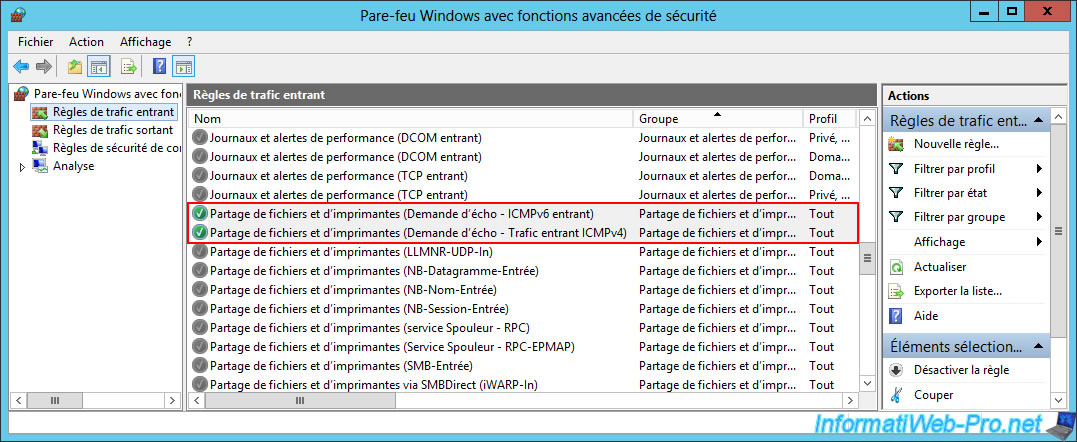Click Nouvelle règle in Actions pane

(956, 144)
